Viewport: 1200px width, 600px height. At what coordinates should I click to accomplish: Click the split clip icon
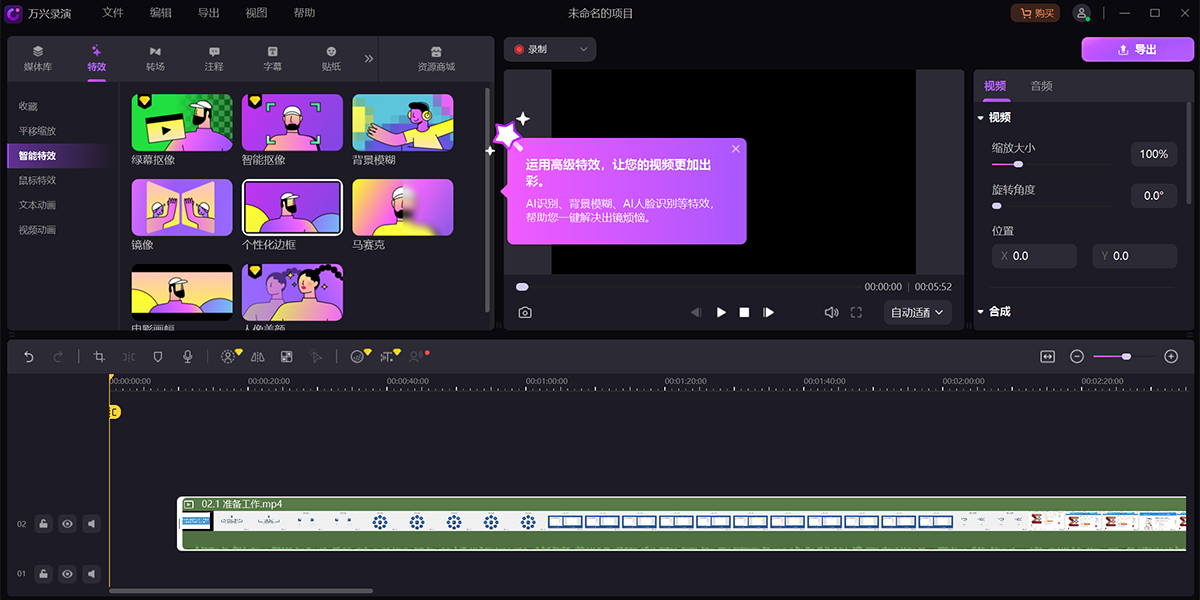pos(129,356)
